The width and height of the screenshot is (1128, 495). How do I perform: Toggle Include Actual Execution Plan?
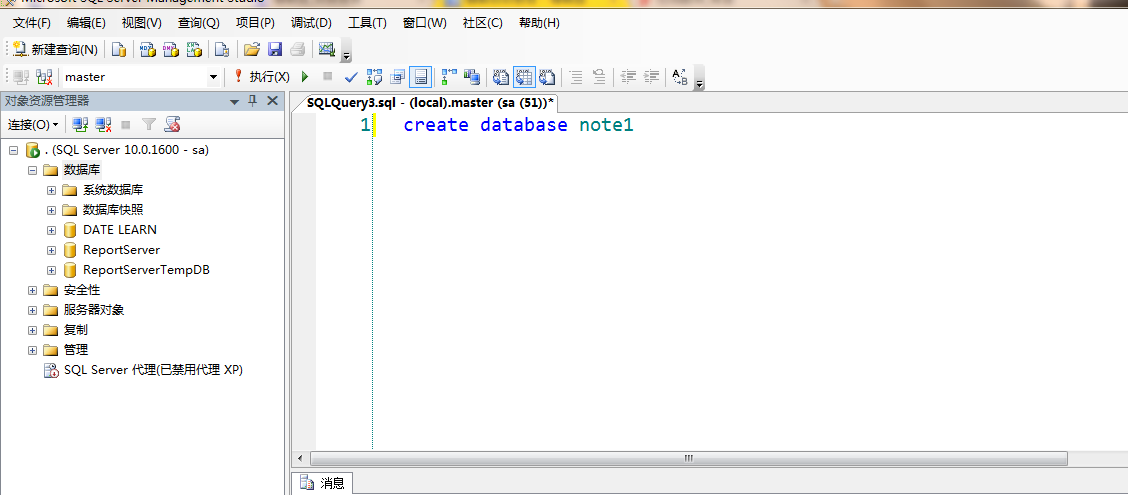click(450, 76)
